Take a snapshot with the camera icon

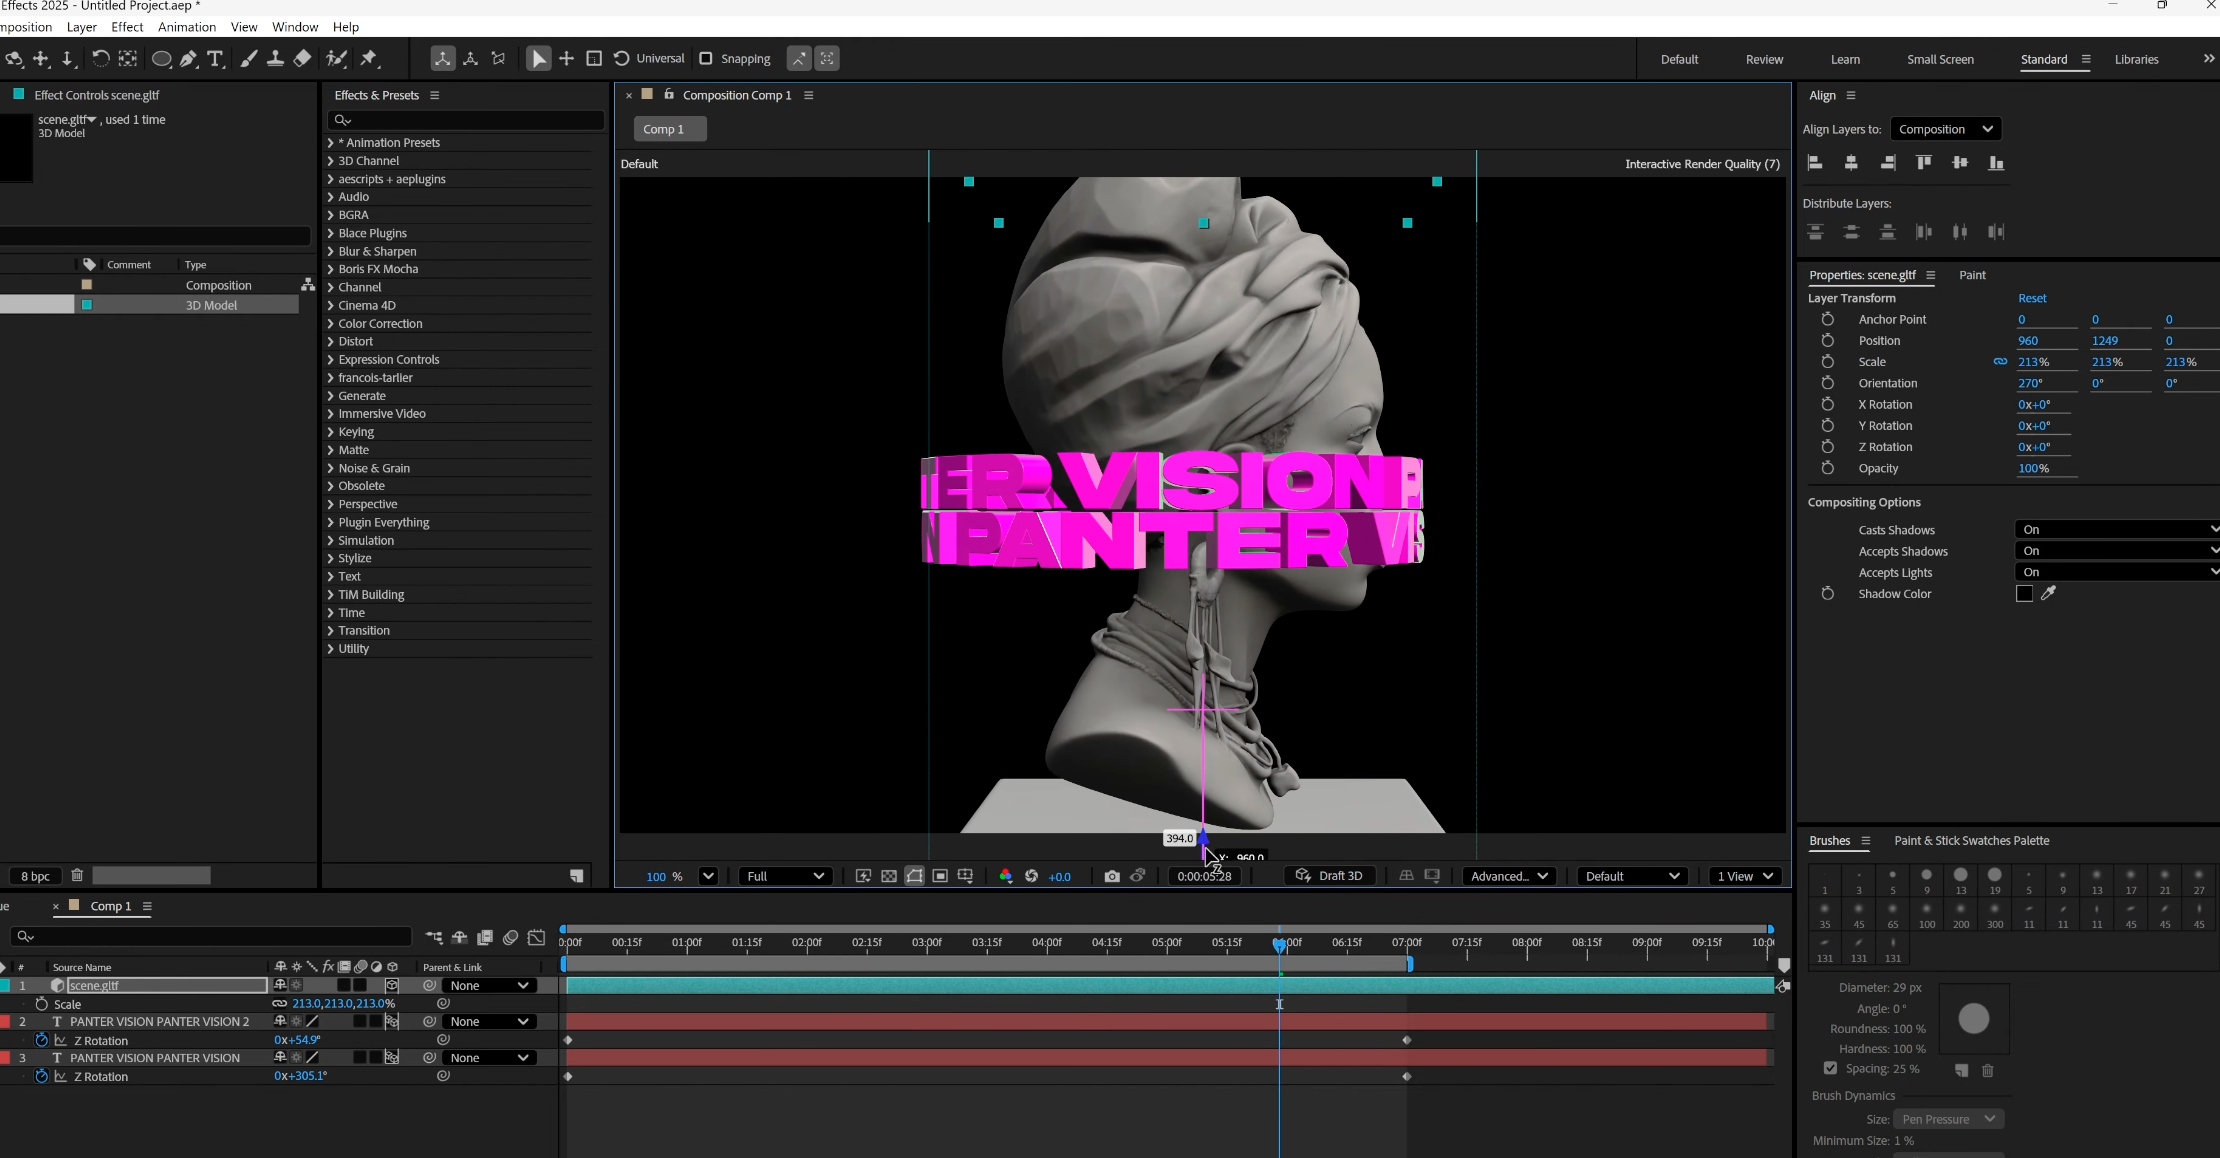tap(1111, 876)
